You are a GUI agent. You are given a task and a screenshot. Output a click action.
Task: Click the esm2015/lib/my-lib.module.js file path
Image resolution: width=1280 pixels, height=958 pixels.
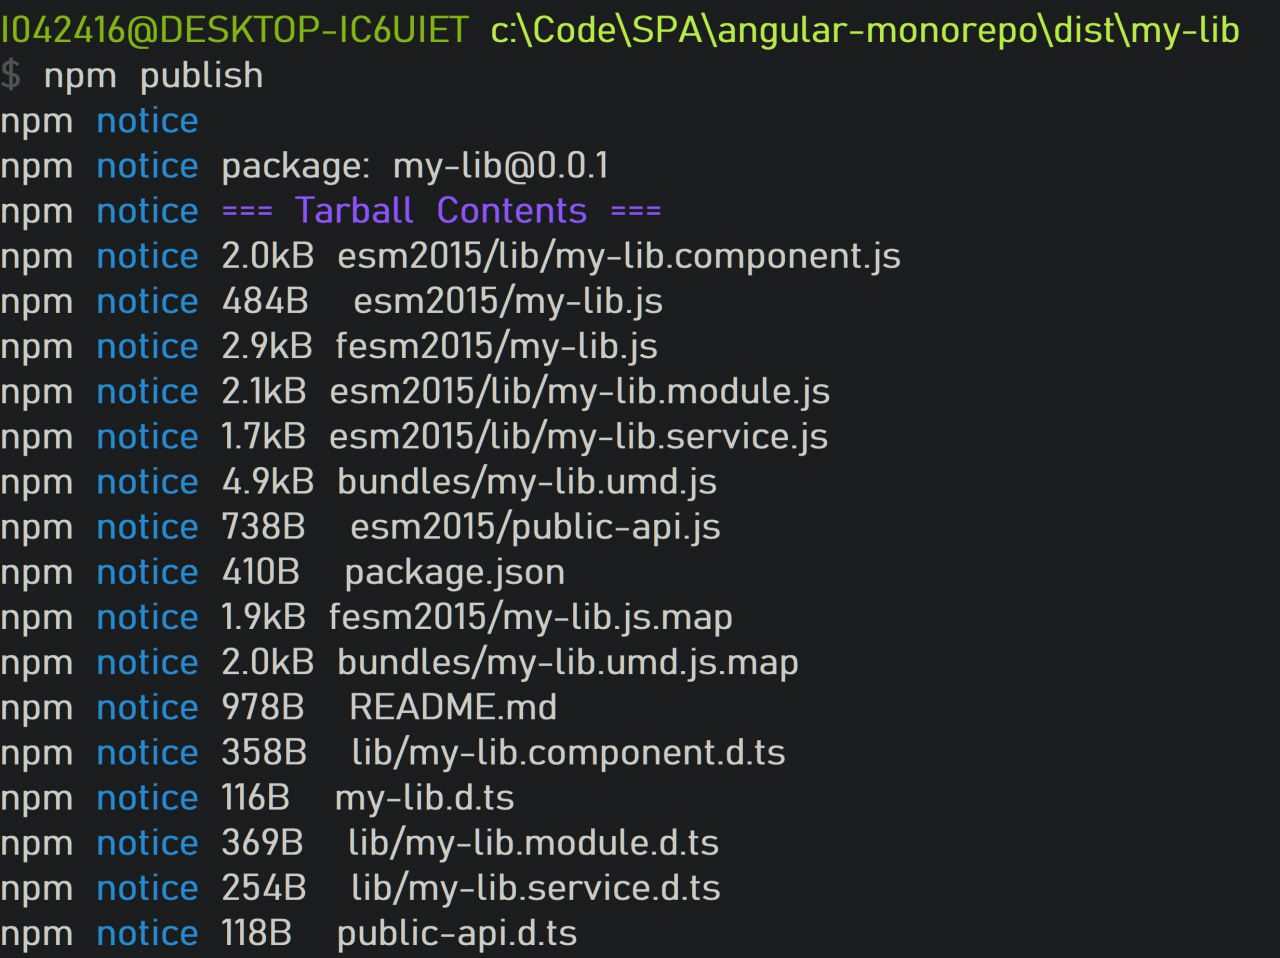coord(580,392)
